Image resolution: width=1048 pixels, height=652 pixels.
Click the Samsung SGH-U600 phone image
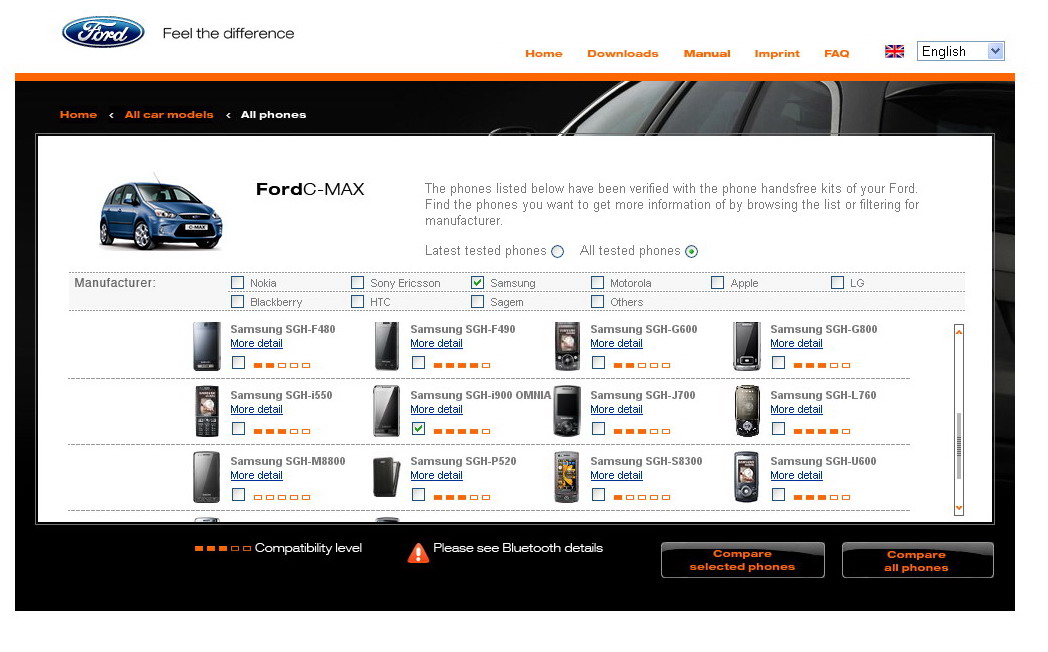(x=747, y=477)
